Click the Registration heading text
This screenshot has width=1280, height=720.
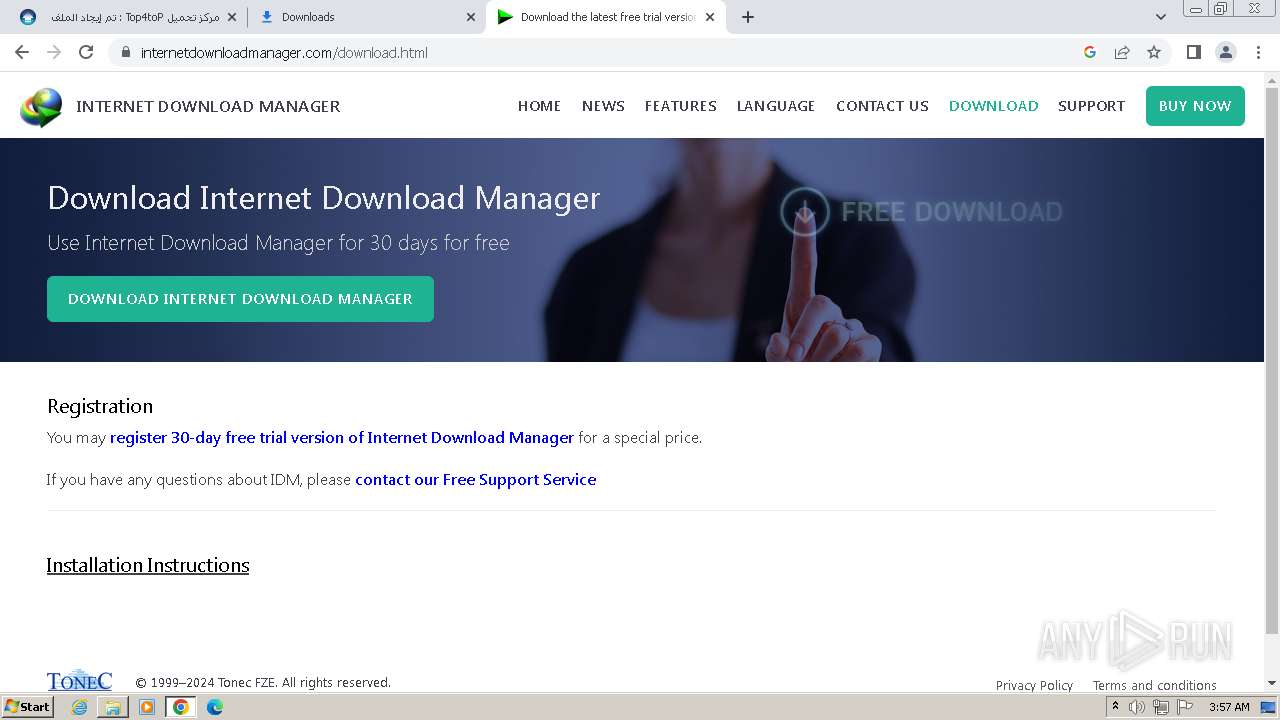(x=100, y=406)
